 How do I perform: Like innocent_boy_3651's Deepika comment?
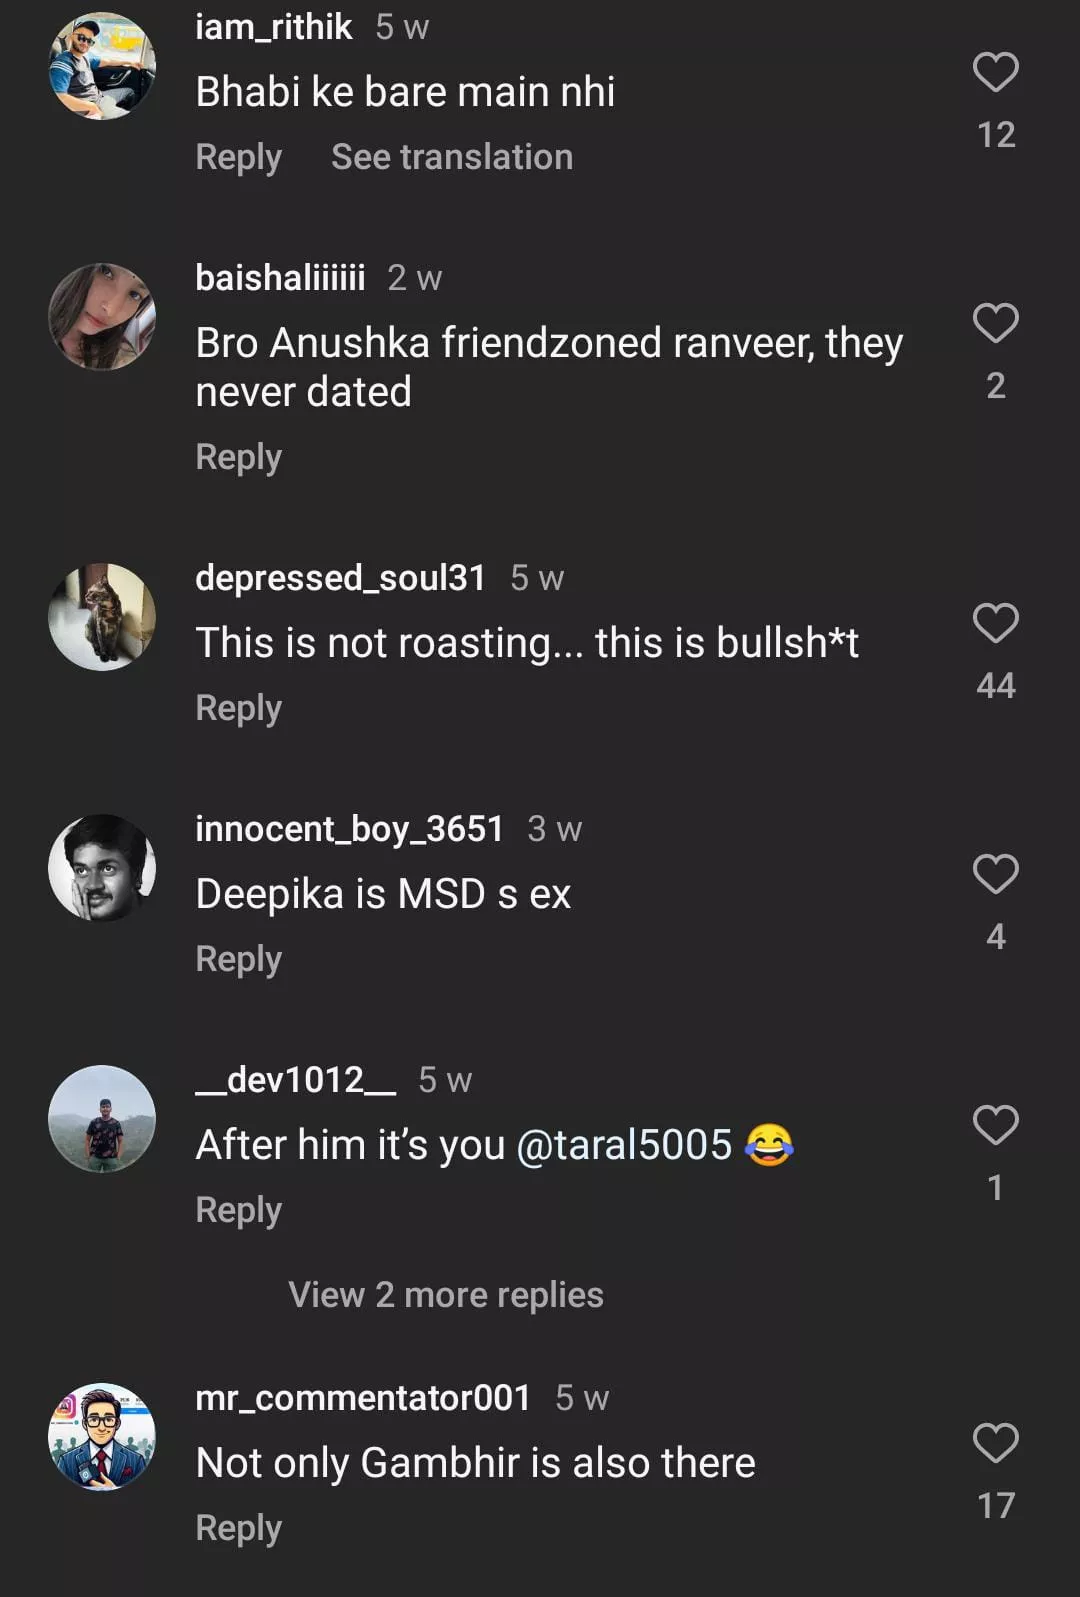[995, 875]
